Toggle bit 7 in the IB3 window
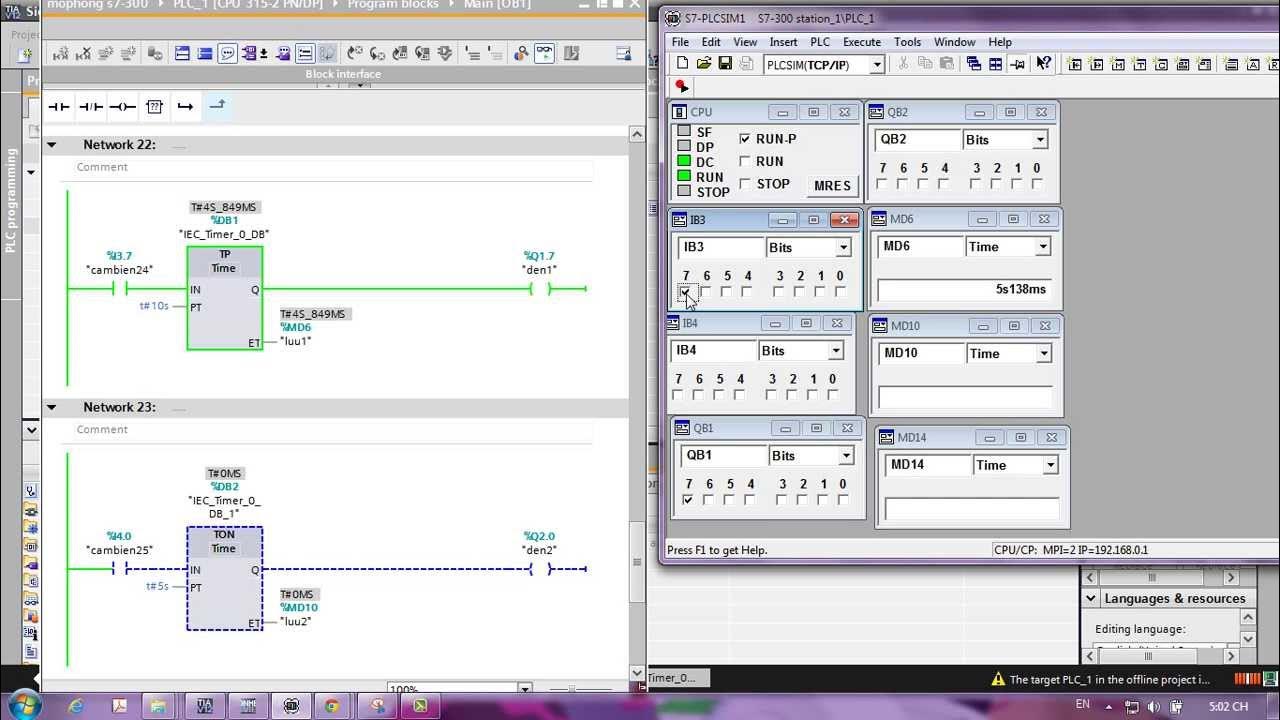 pyautogui.click(x=685, y=292)
